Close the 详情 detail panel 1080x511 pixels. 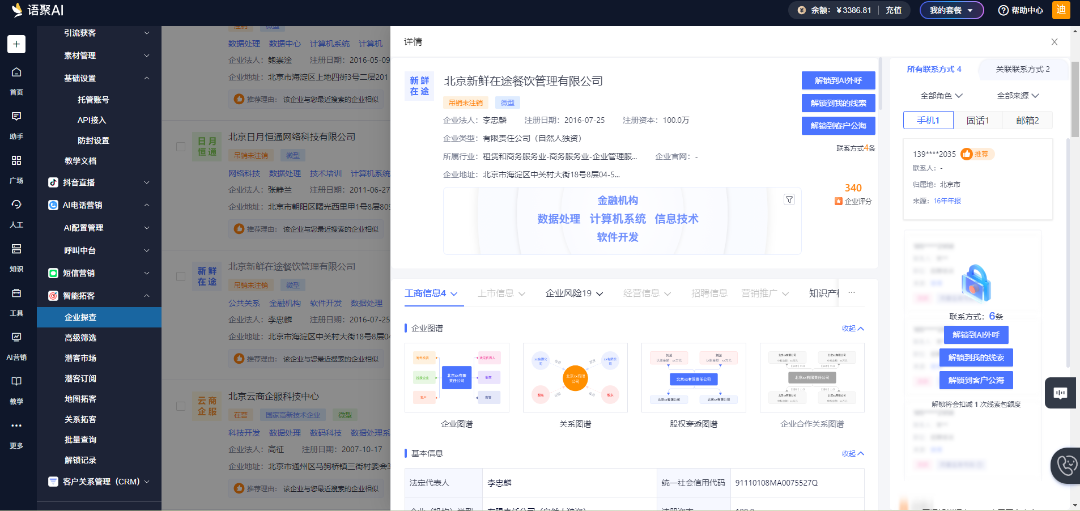[1054, 42]
